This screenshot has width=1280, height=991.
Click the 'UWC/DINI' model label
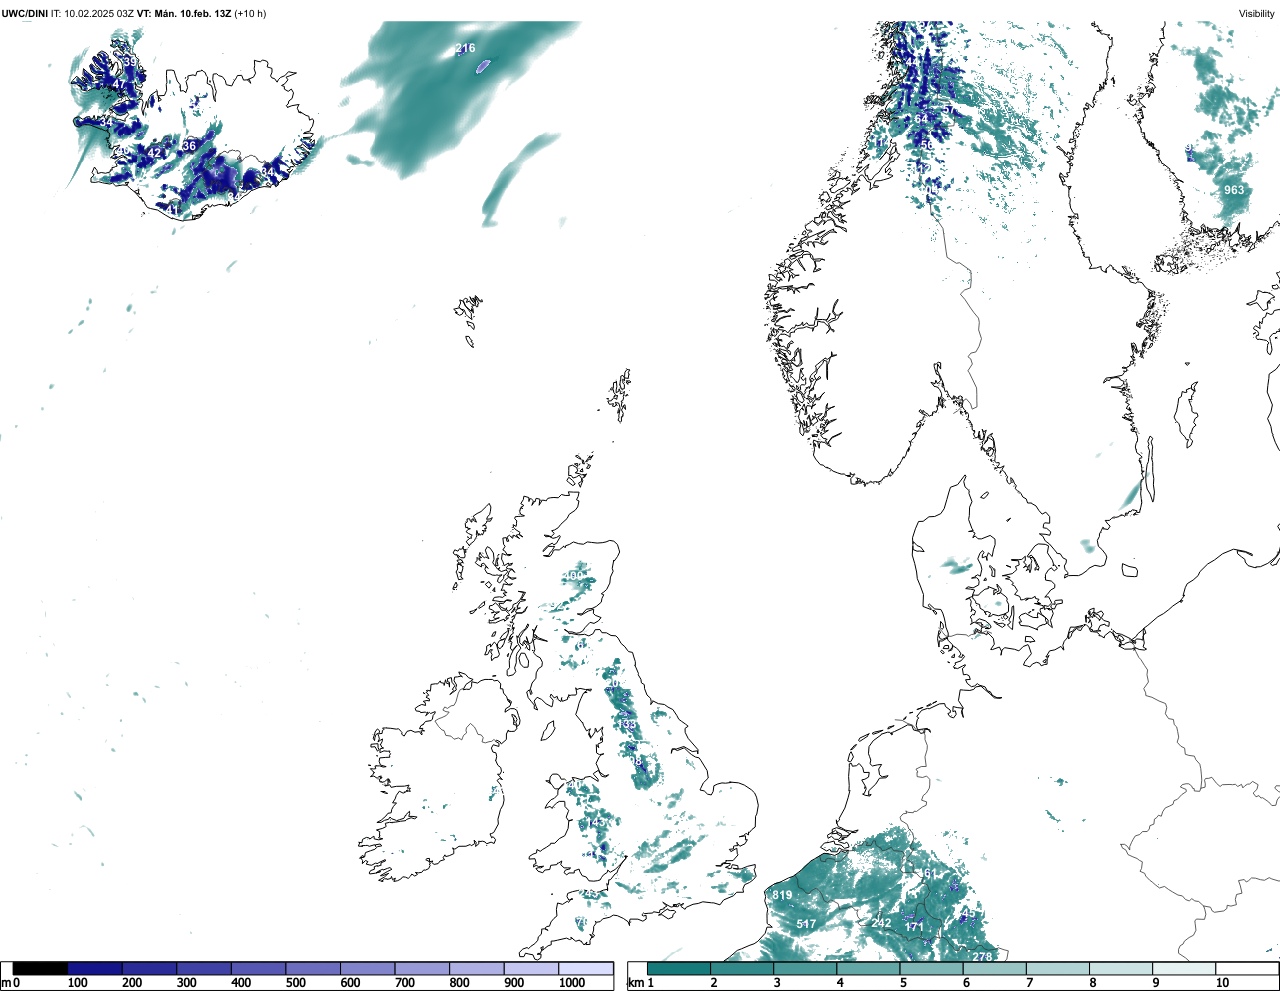click(x=25, y=13)
